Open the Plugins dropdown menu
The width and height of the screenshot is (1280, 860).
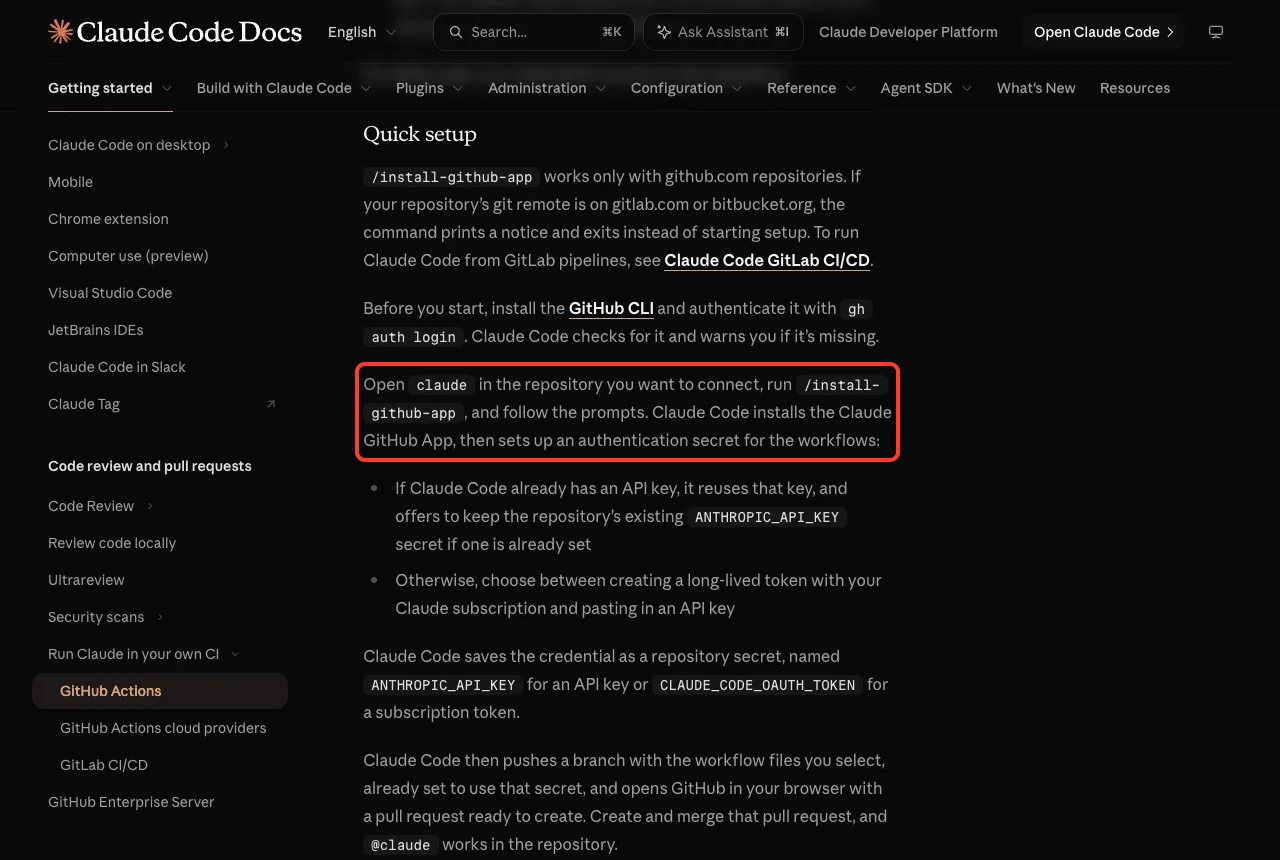tap(429, 88)
